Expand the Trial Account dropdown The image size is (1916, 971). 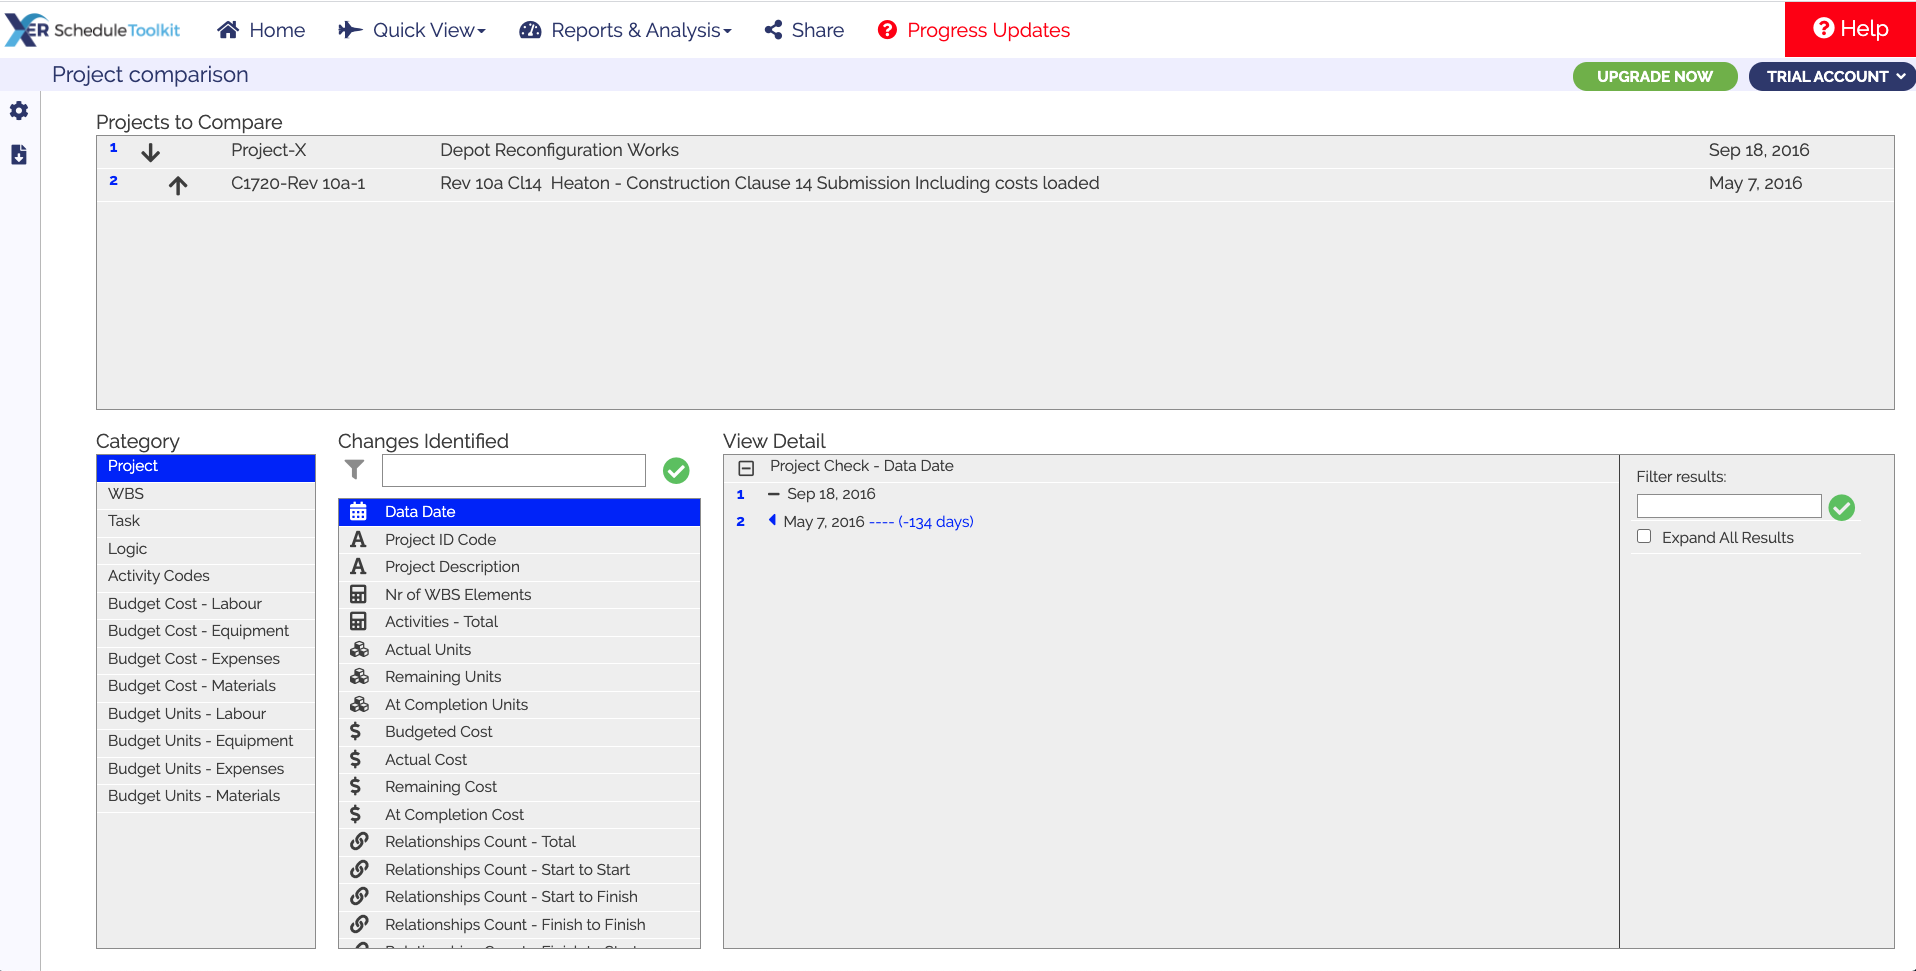(1832, 76)
